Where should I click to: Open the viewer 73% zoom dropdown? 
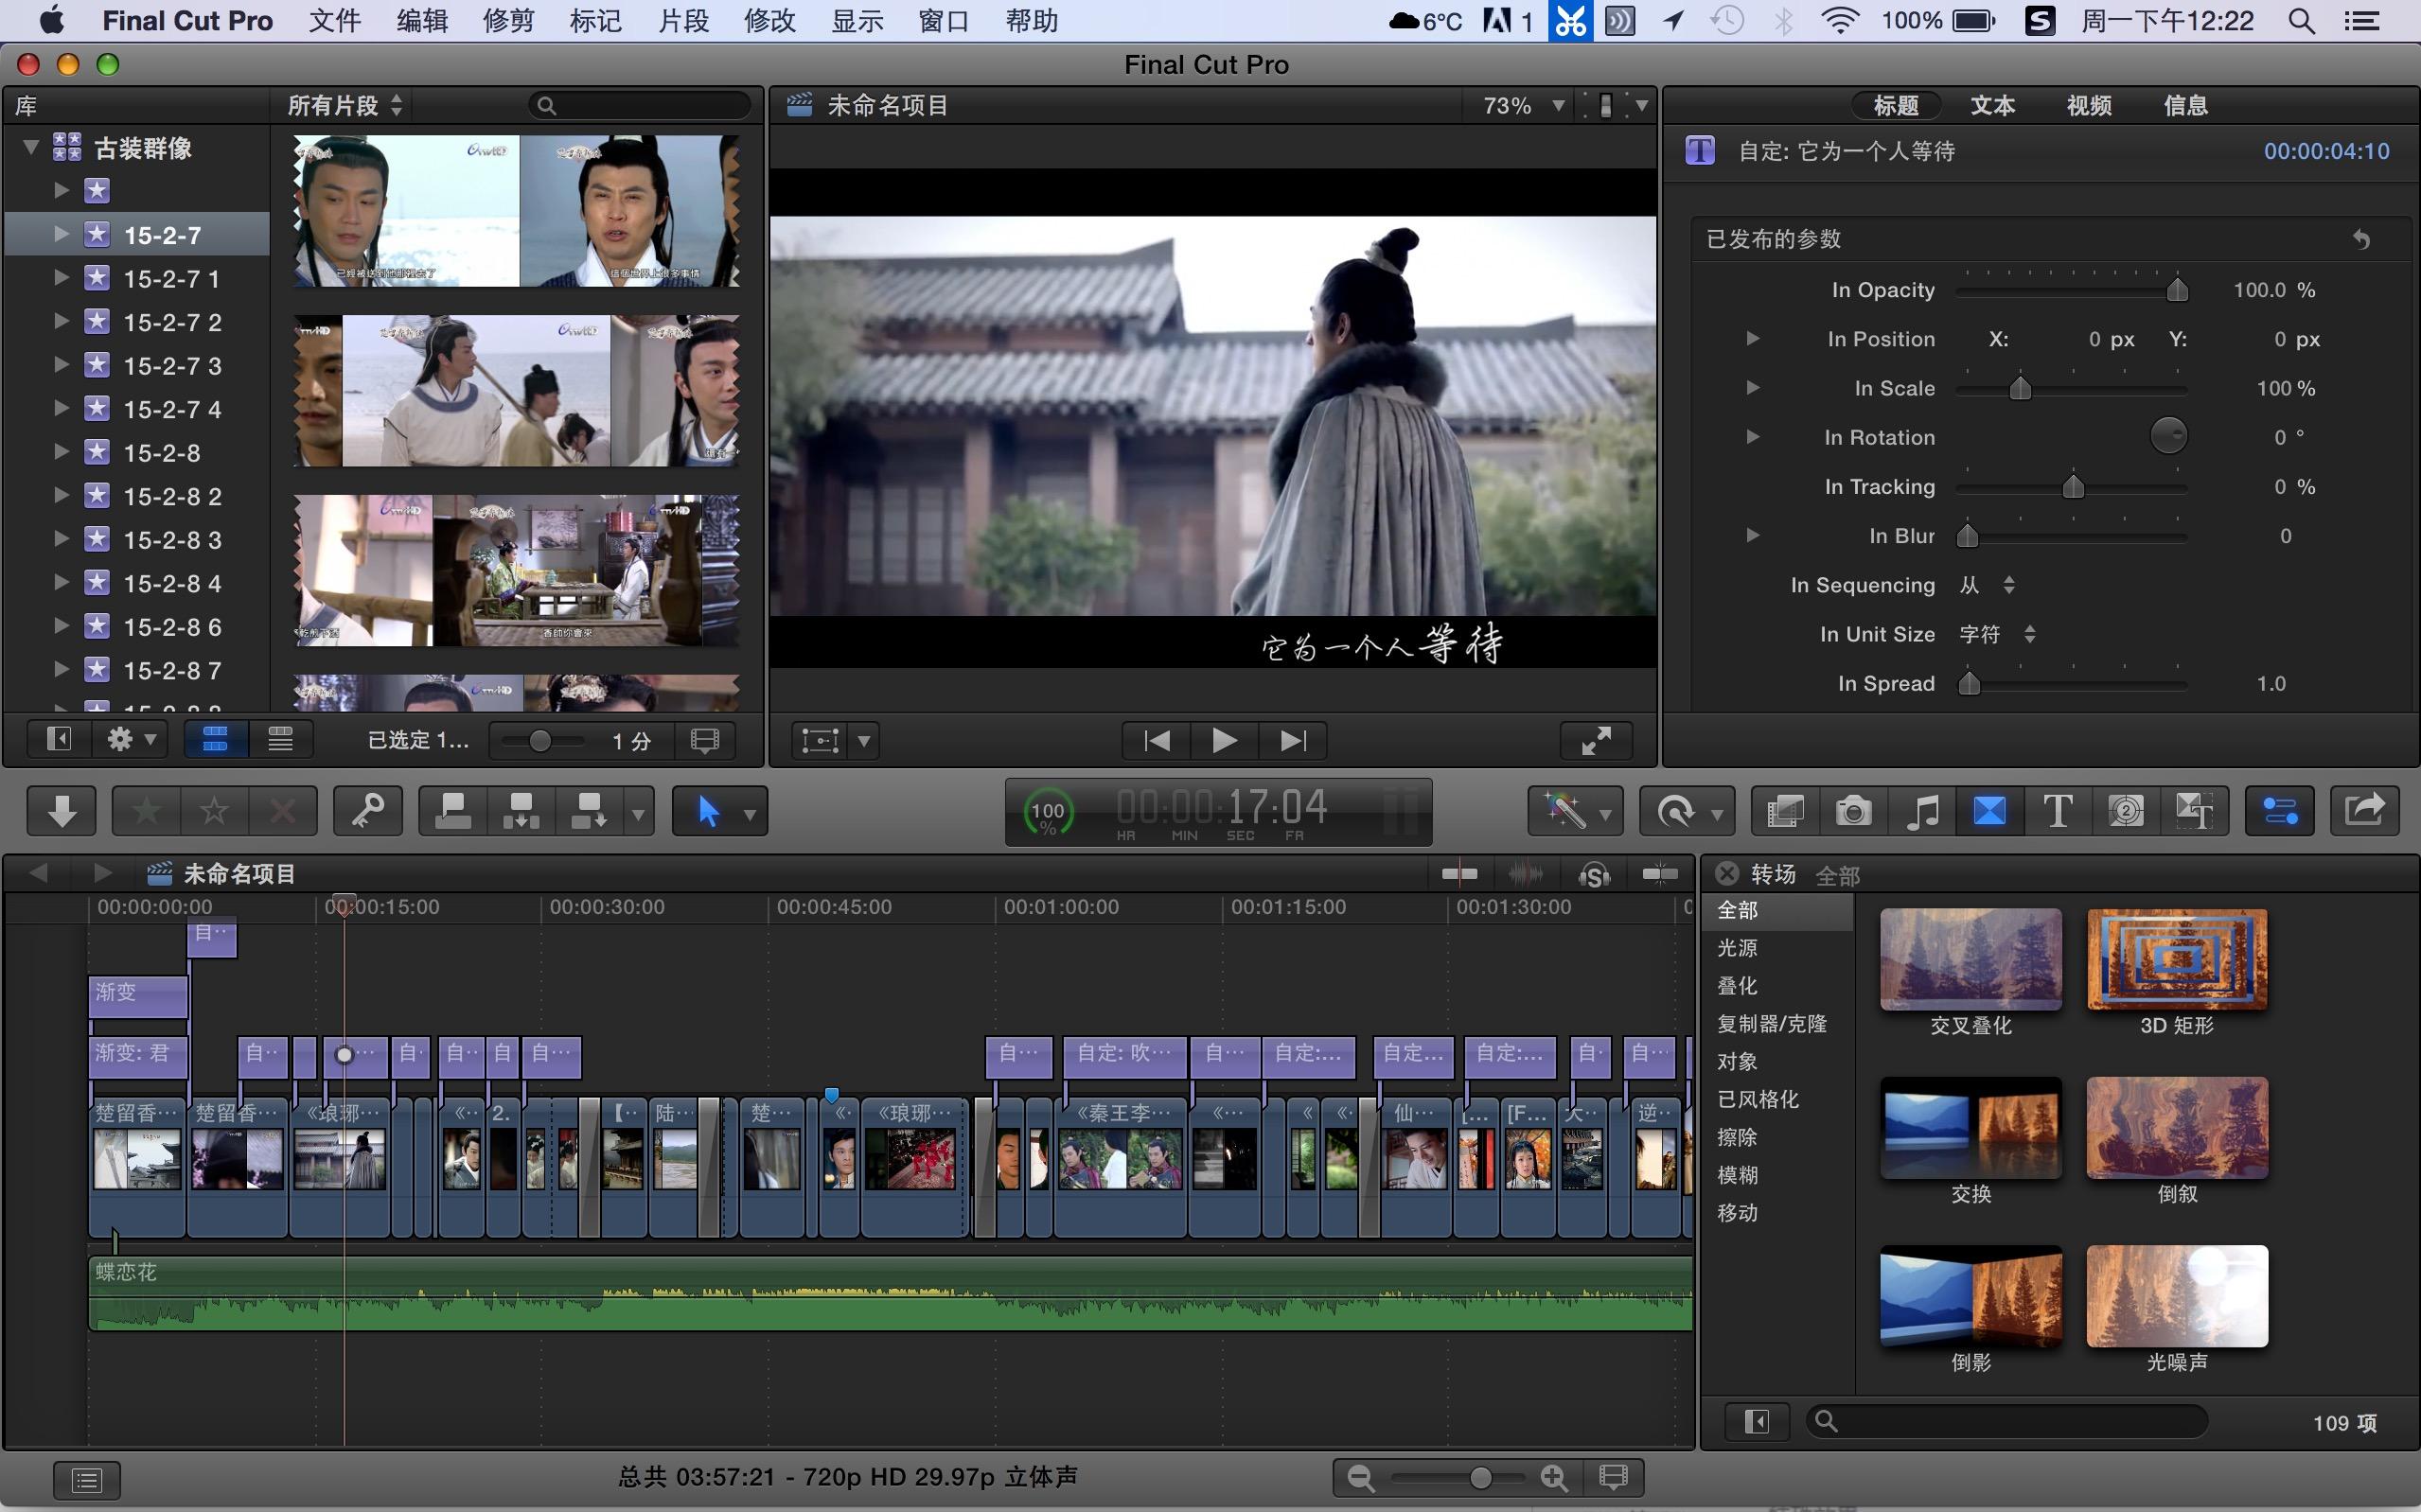point(1522,105)
